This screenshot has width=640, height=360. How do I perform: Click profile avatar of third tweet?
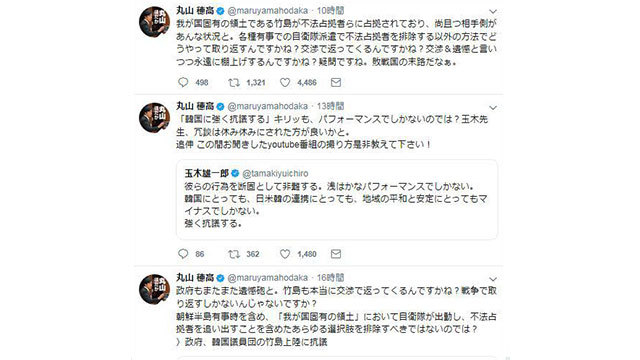154,289
